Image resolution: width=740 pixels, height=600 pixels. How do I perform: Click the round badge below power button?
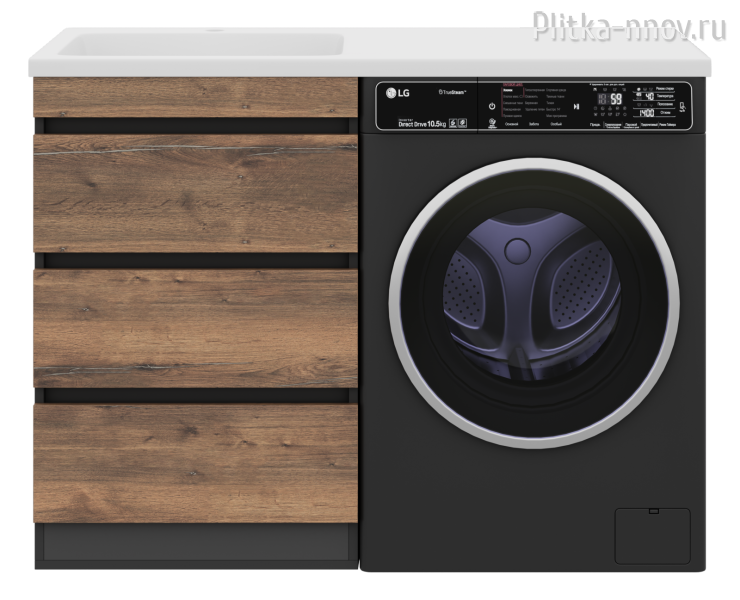[x=491, y=123]
